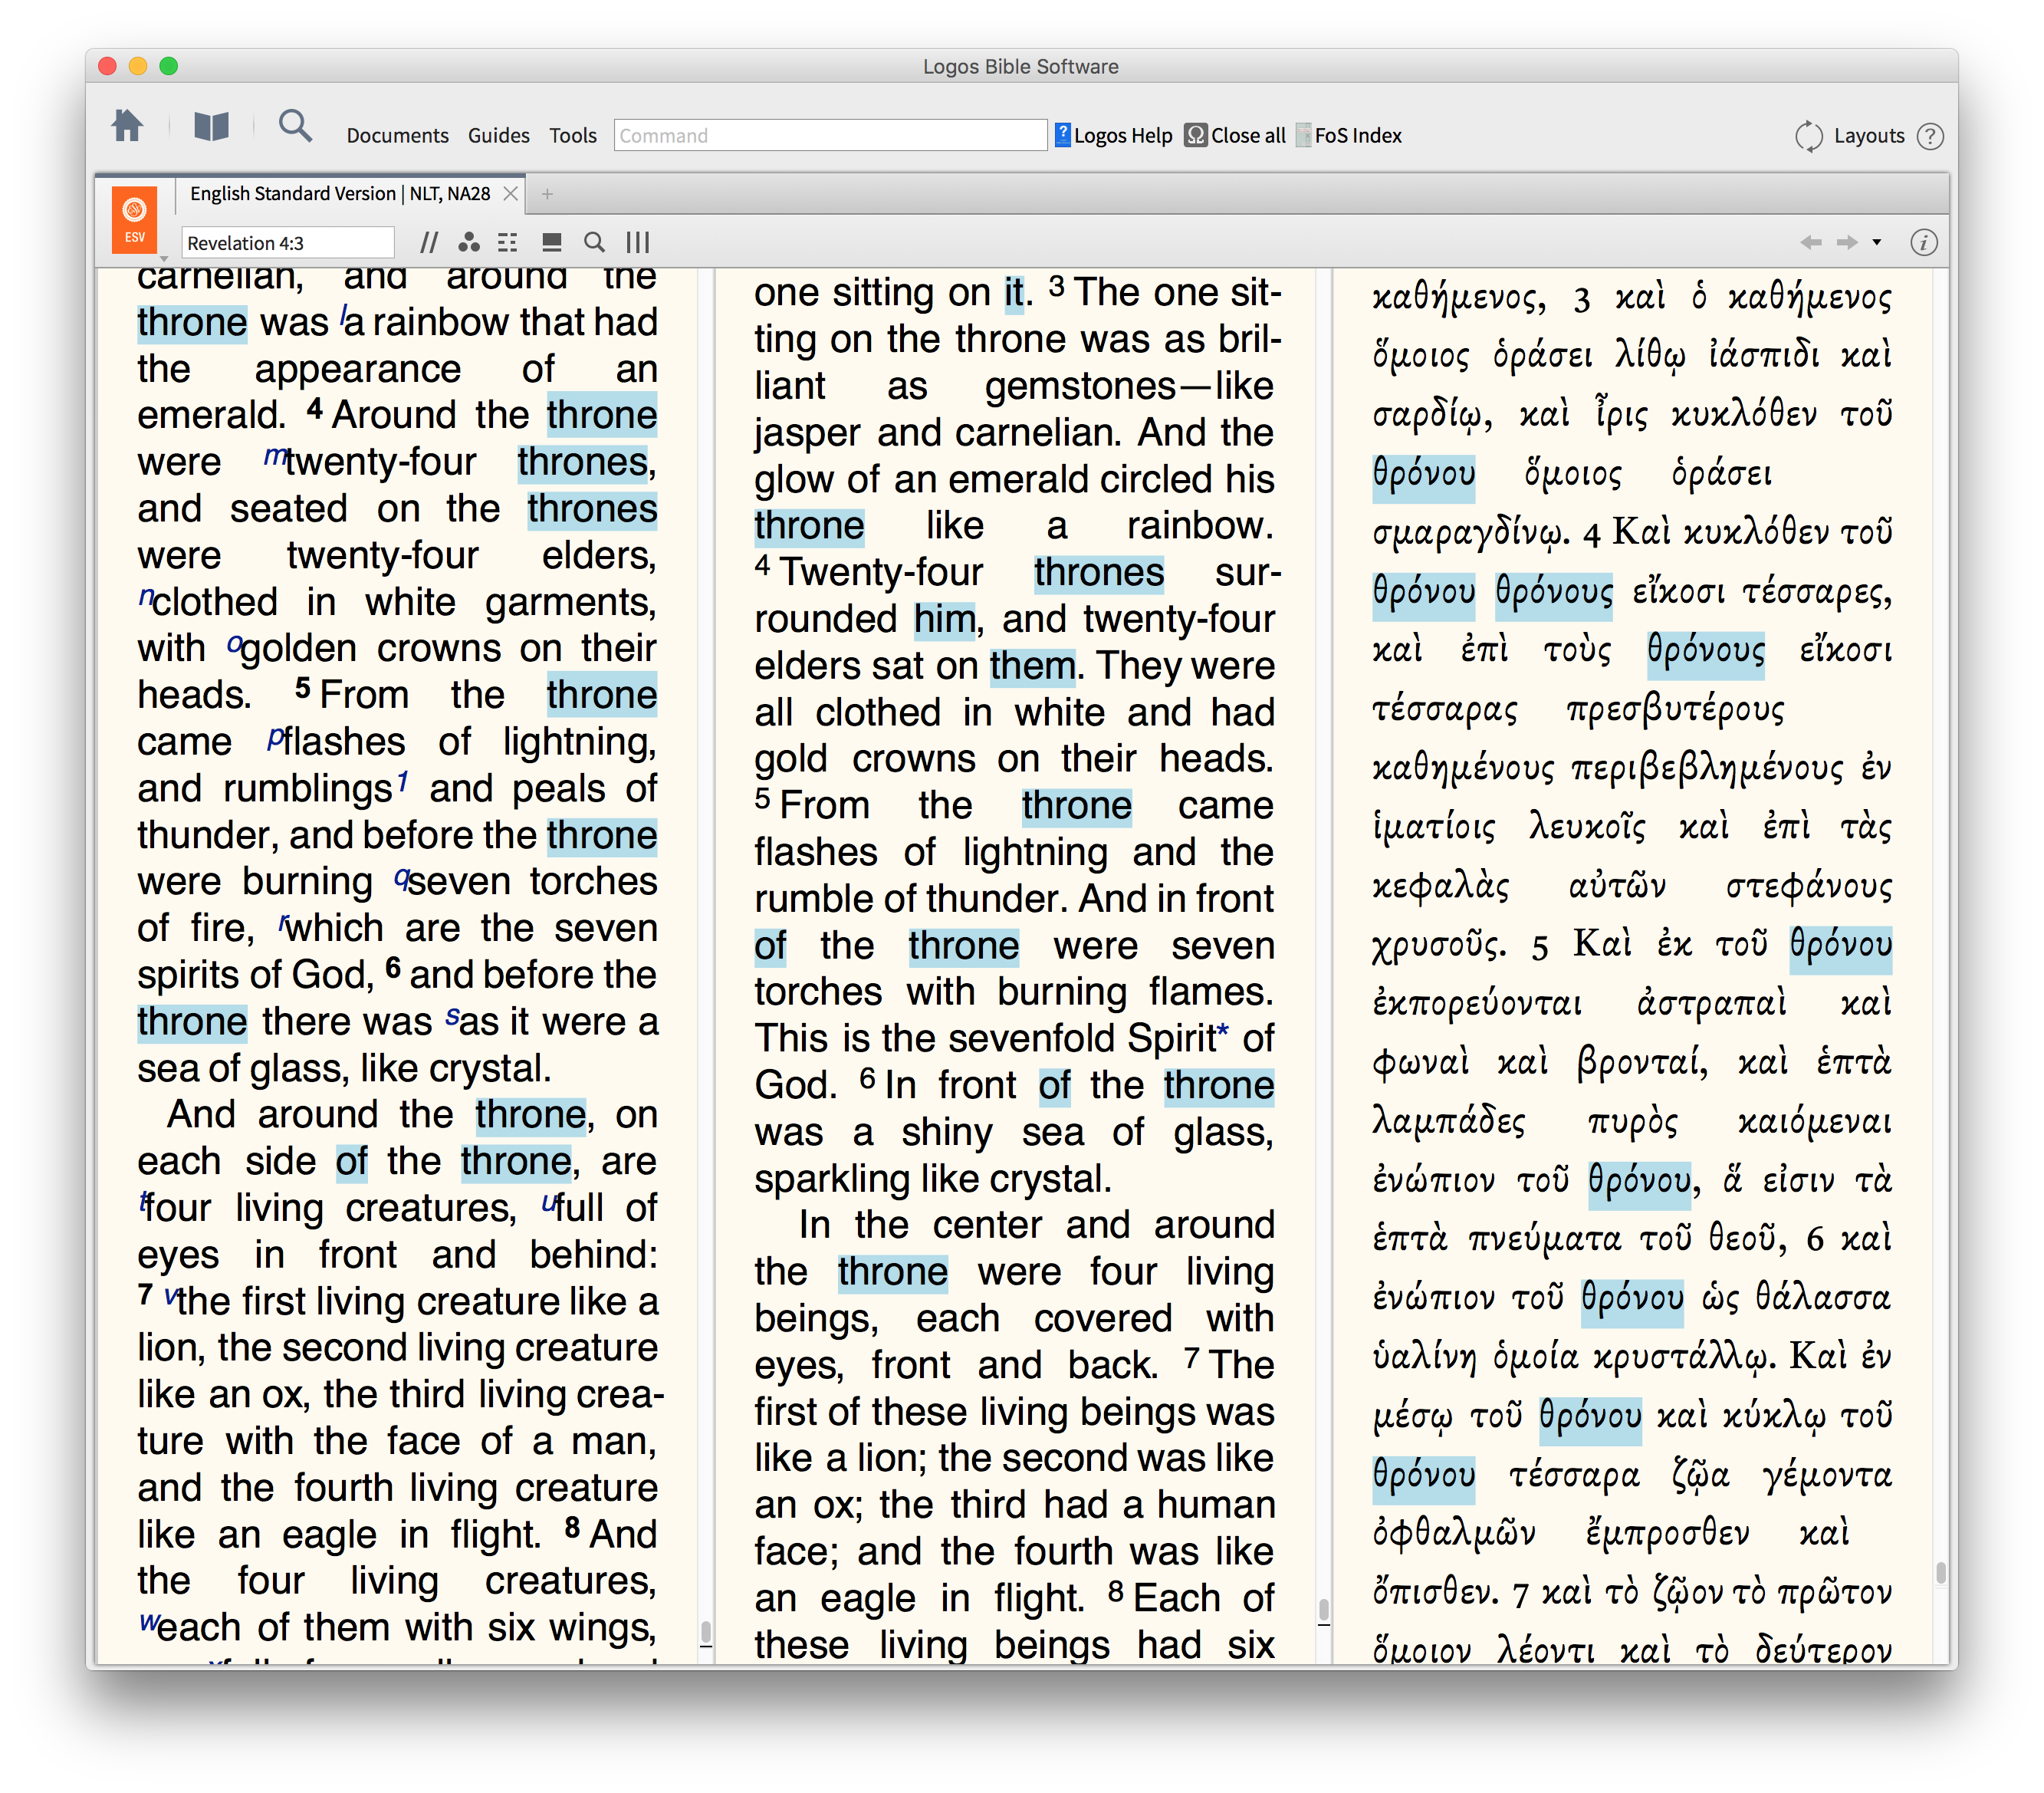Open the Library book icon
The height and width of the screenshot is (1793, 2044).
[x=211, y=127]
